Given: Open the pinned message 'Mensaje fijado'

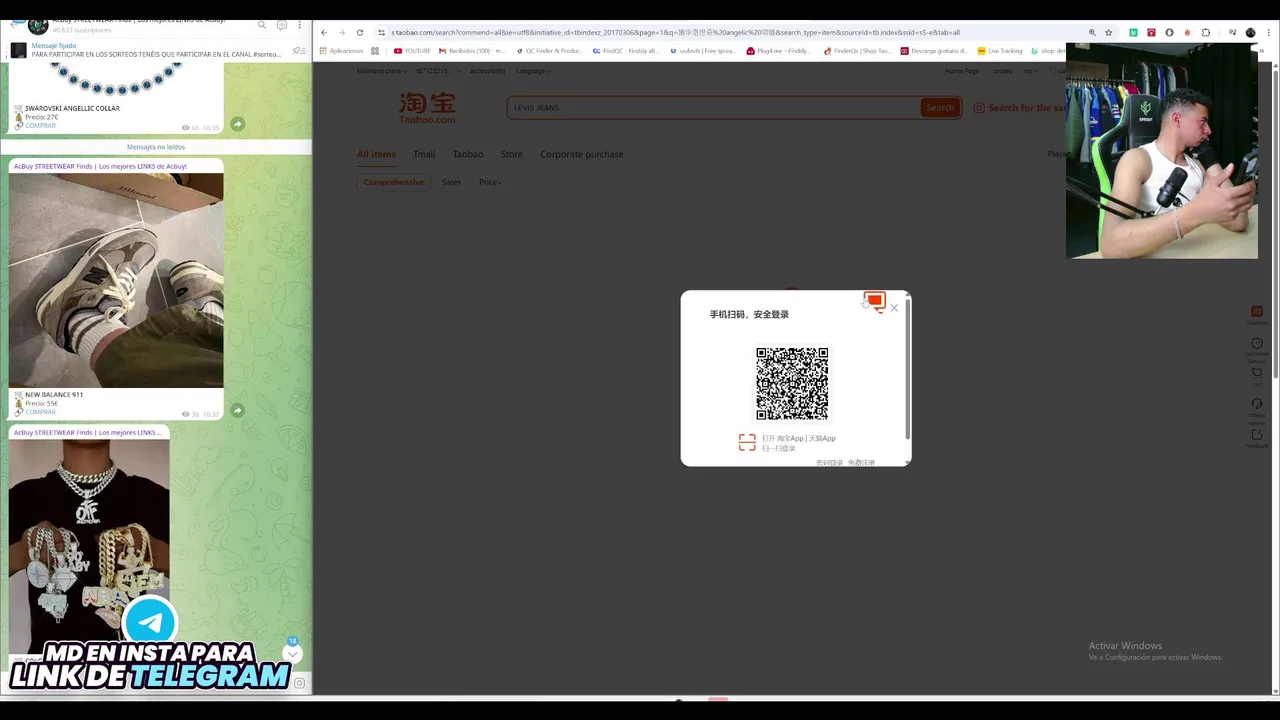Looking at the screenshot, I should pos(155,50).
